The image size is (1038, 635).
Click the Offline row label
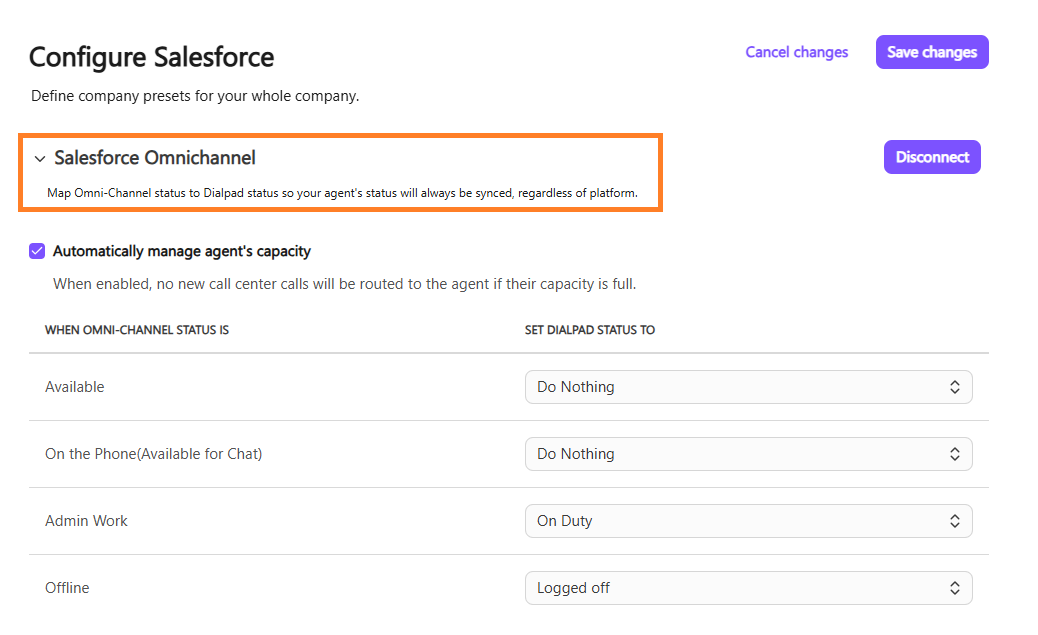coord(67,588)
